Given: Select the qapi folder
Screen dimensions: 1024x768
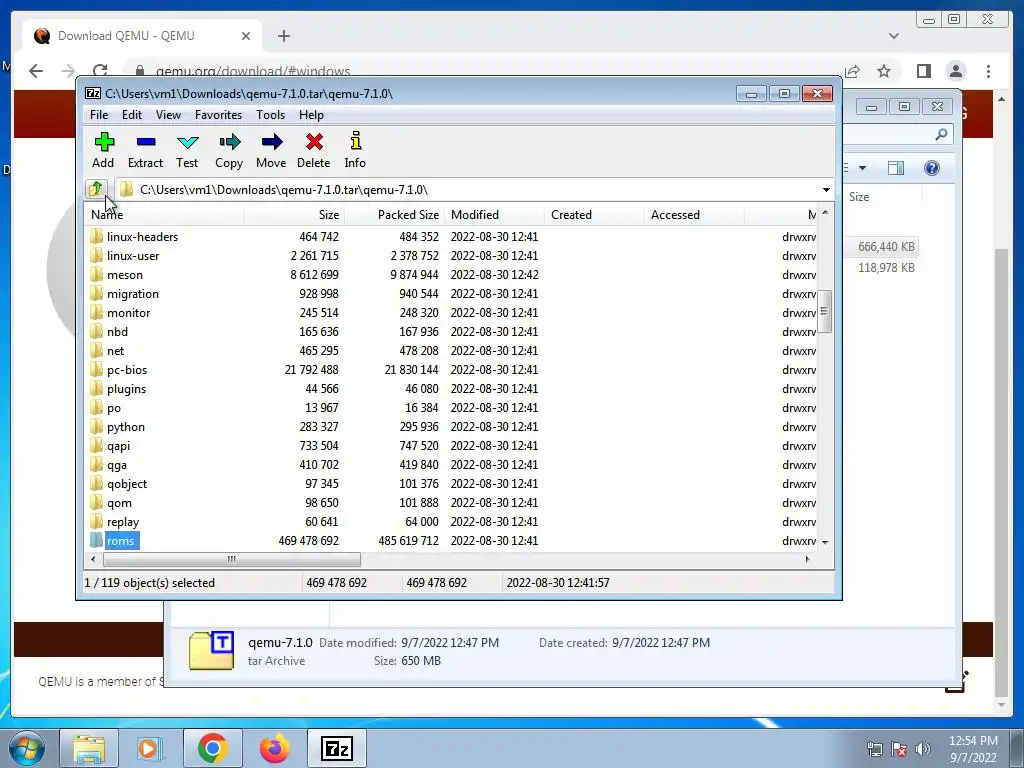Looking at the screenshot, I should tap(119, 446).
